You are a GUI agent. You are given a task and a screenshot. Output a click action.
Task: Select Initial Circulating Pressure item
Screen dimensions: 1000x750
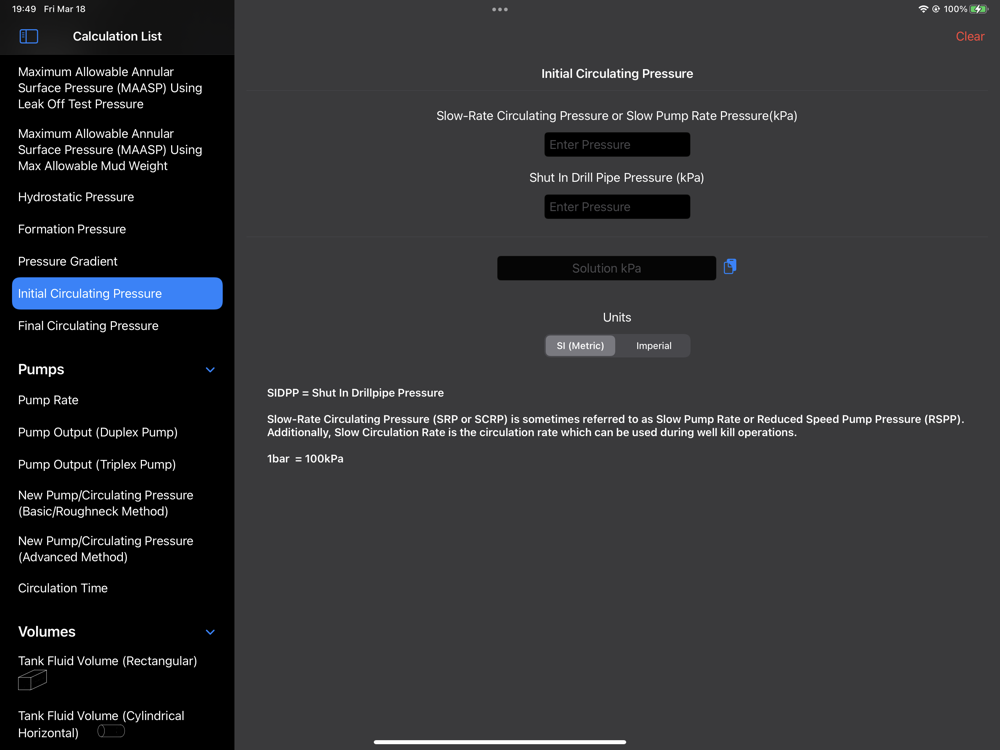click(x=117, y=293)
